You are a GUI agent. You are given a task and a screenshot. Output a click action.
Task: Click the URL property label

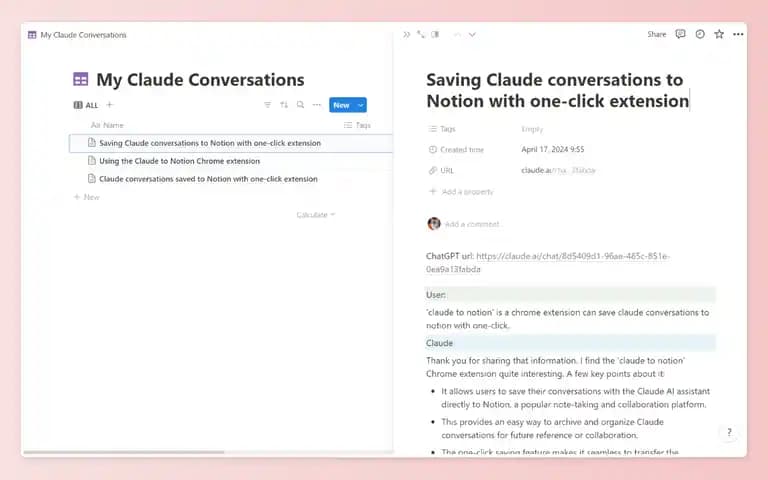coord(441,170)
